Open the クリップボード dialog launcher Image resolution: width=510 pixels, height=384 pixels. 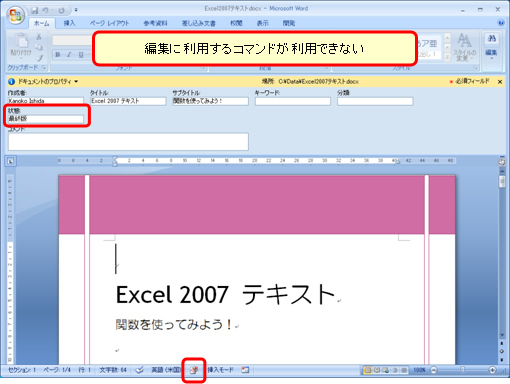tap(44, 67)
